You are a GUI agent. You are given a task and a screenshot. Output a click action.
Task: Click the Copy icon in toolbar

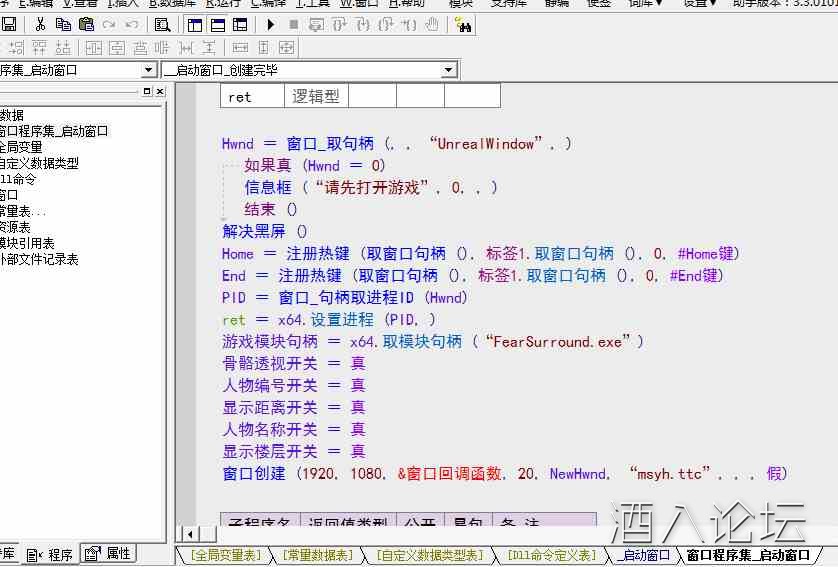(x=63, y=24)
